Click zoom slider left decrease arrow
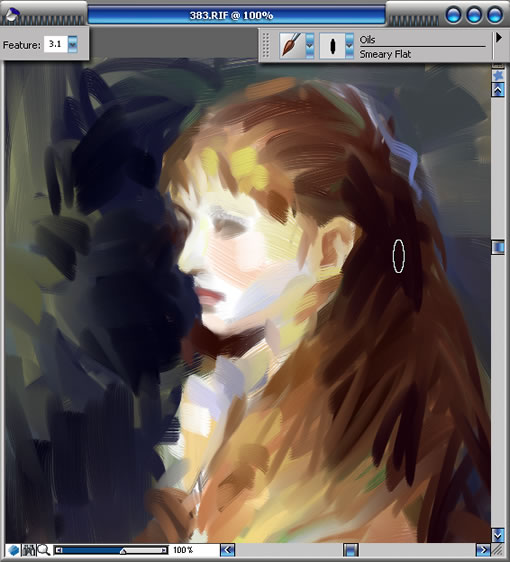This screenshot has height=562, width=510. (58, 550)
